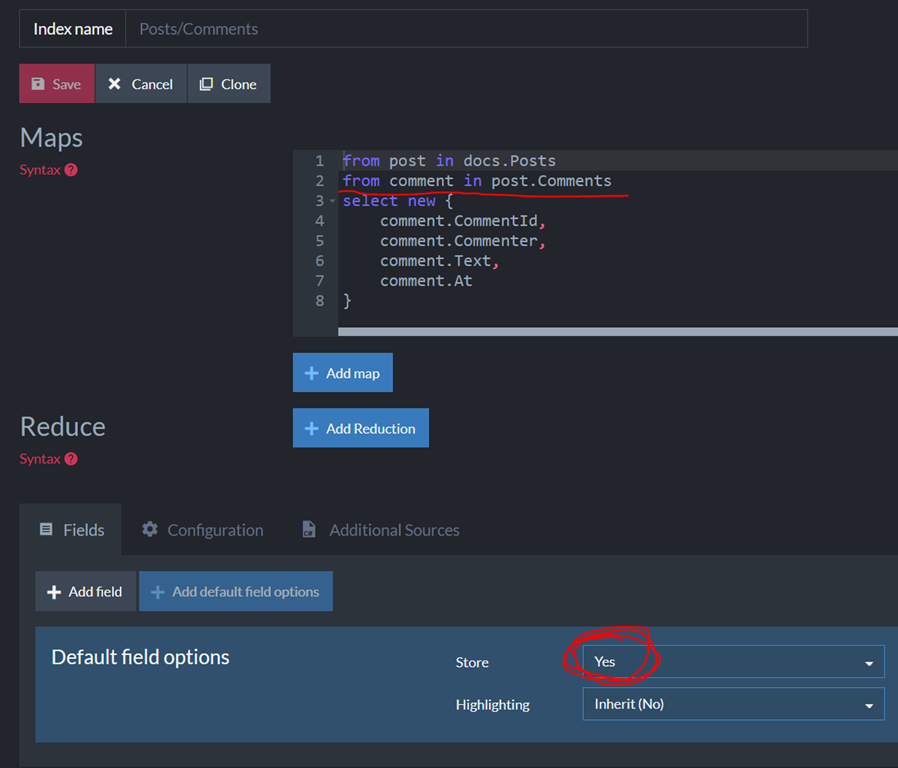Place cursor on 'from post in docs.Posts'
This screenshot has height=768, width=898.
[449, 161]
